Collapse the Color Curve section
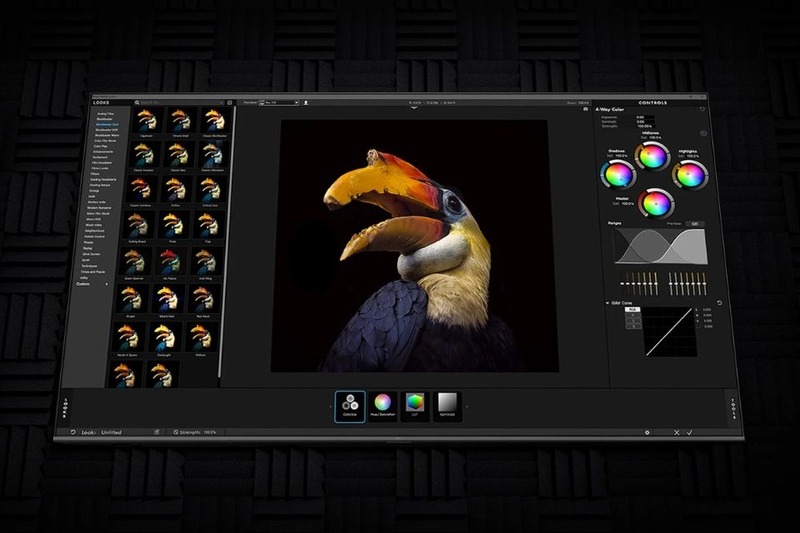 click(x=607, y=302)
